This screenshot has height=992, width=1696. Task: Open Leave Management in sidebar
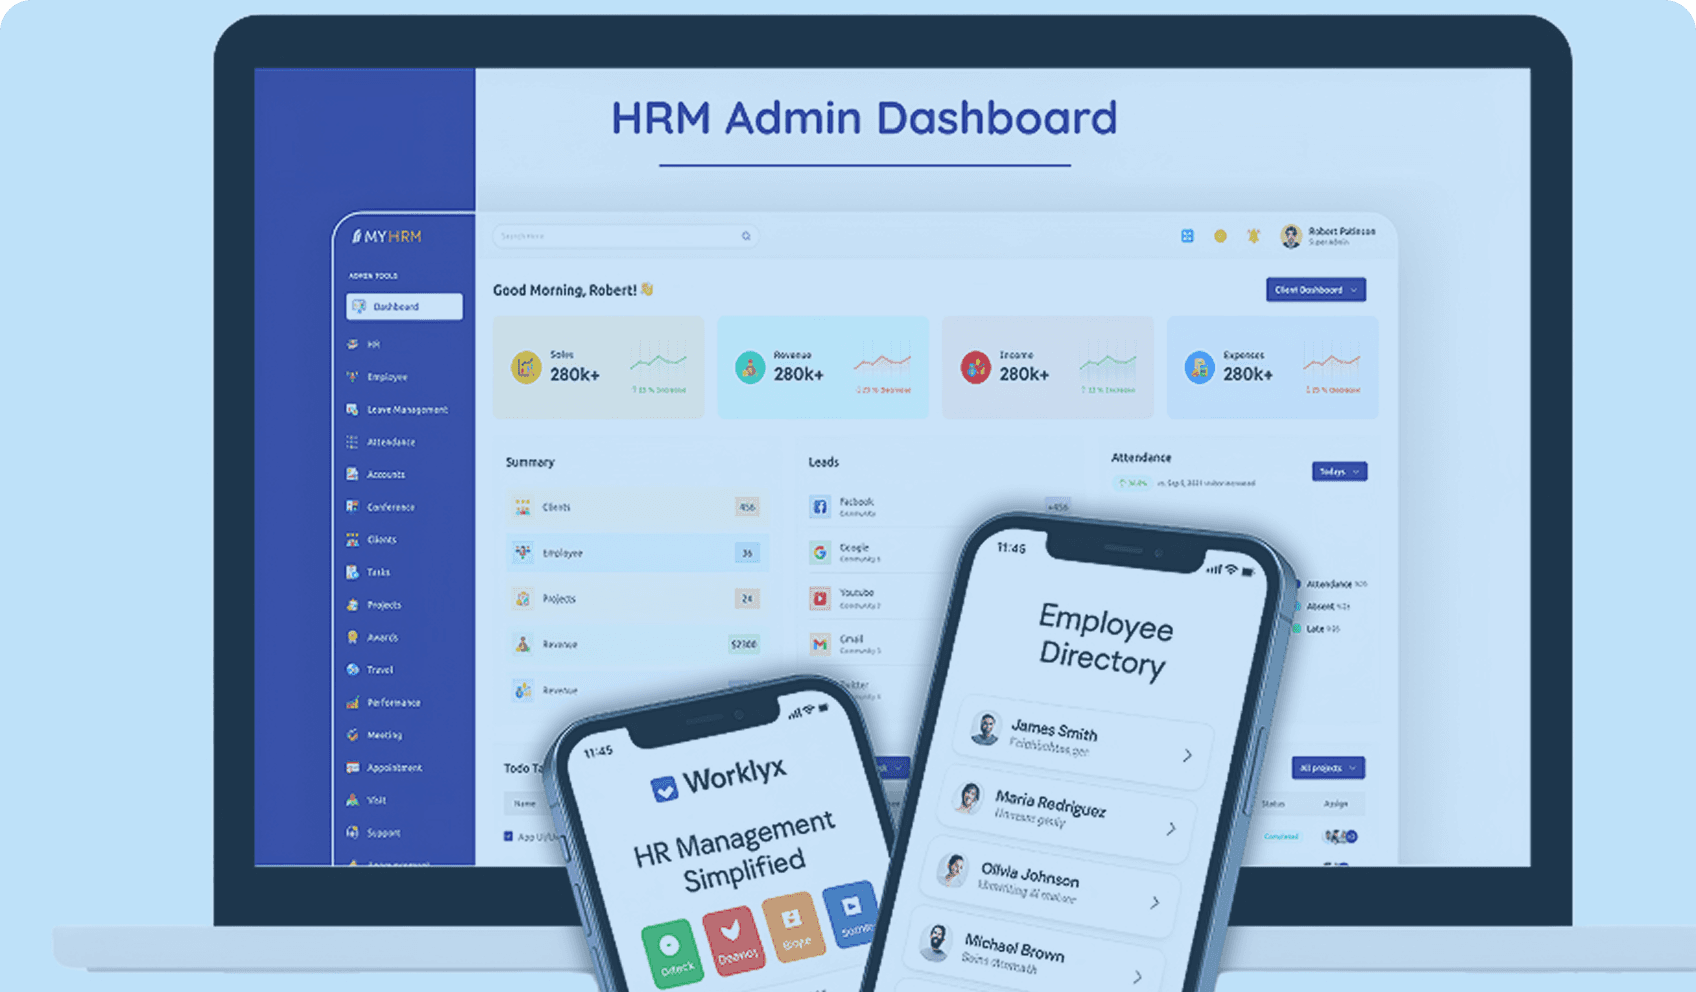406,410
